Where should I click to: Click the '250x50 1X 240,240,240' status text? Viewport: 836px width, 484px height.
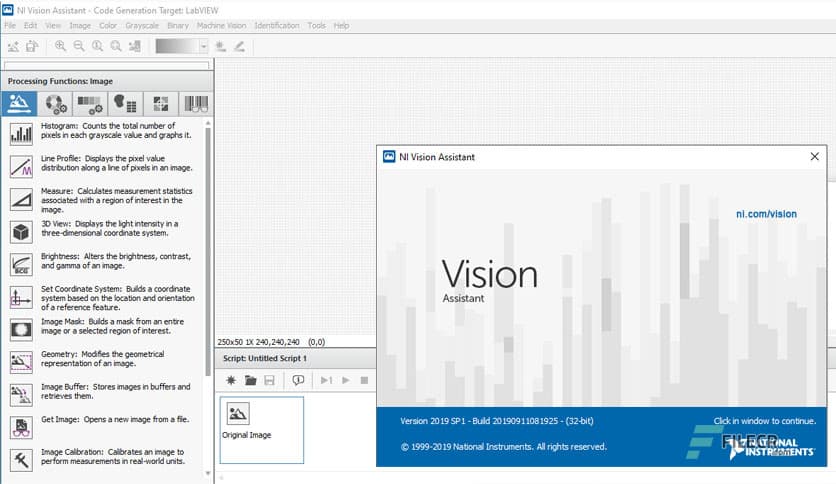pos(259,342)
